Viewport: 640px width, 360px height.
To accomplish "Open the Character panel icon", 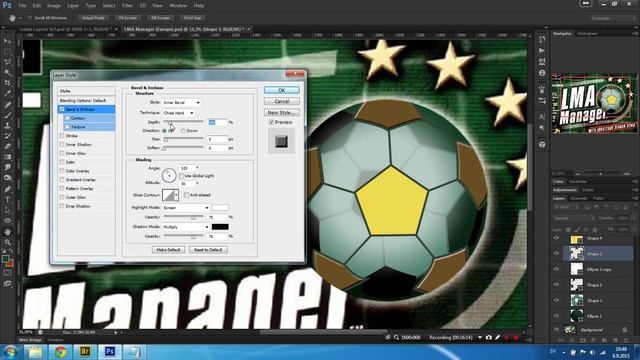I will (x=542, y=117).
